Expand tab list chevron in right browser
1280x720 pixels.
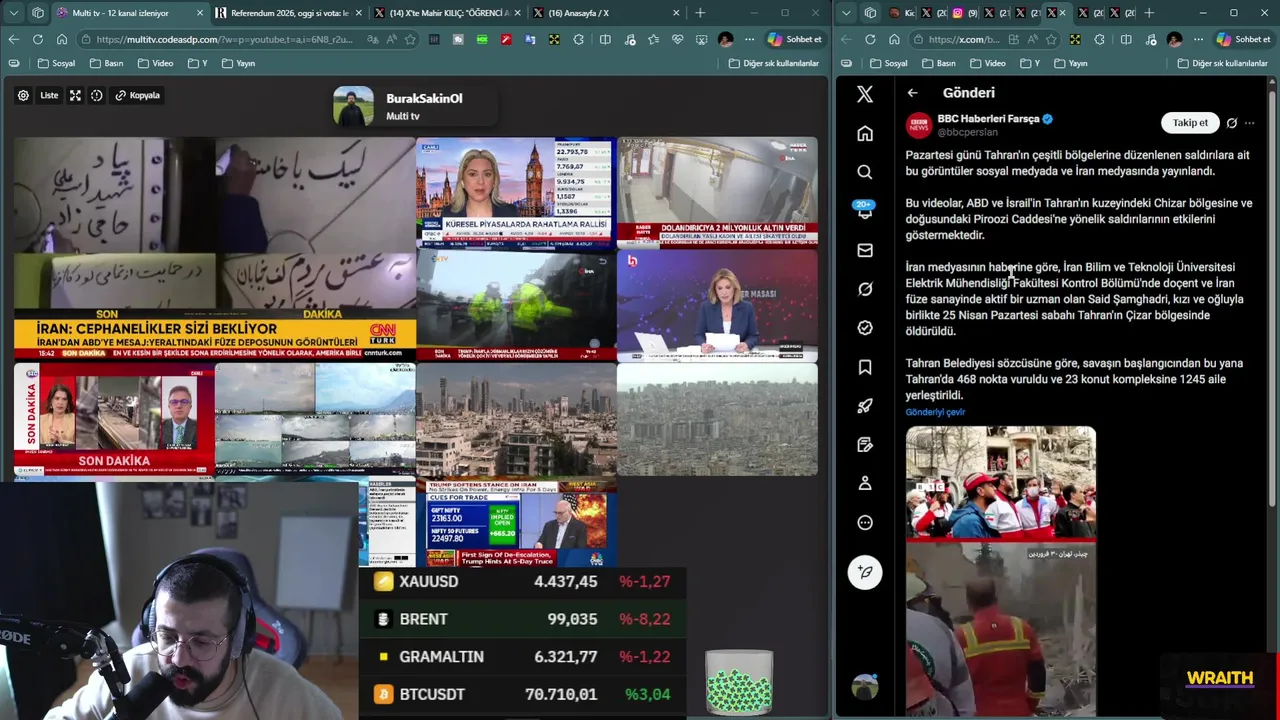coord(846,13)
